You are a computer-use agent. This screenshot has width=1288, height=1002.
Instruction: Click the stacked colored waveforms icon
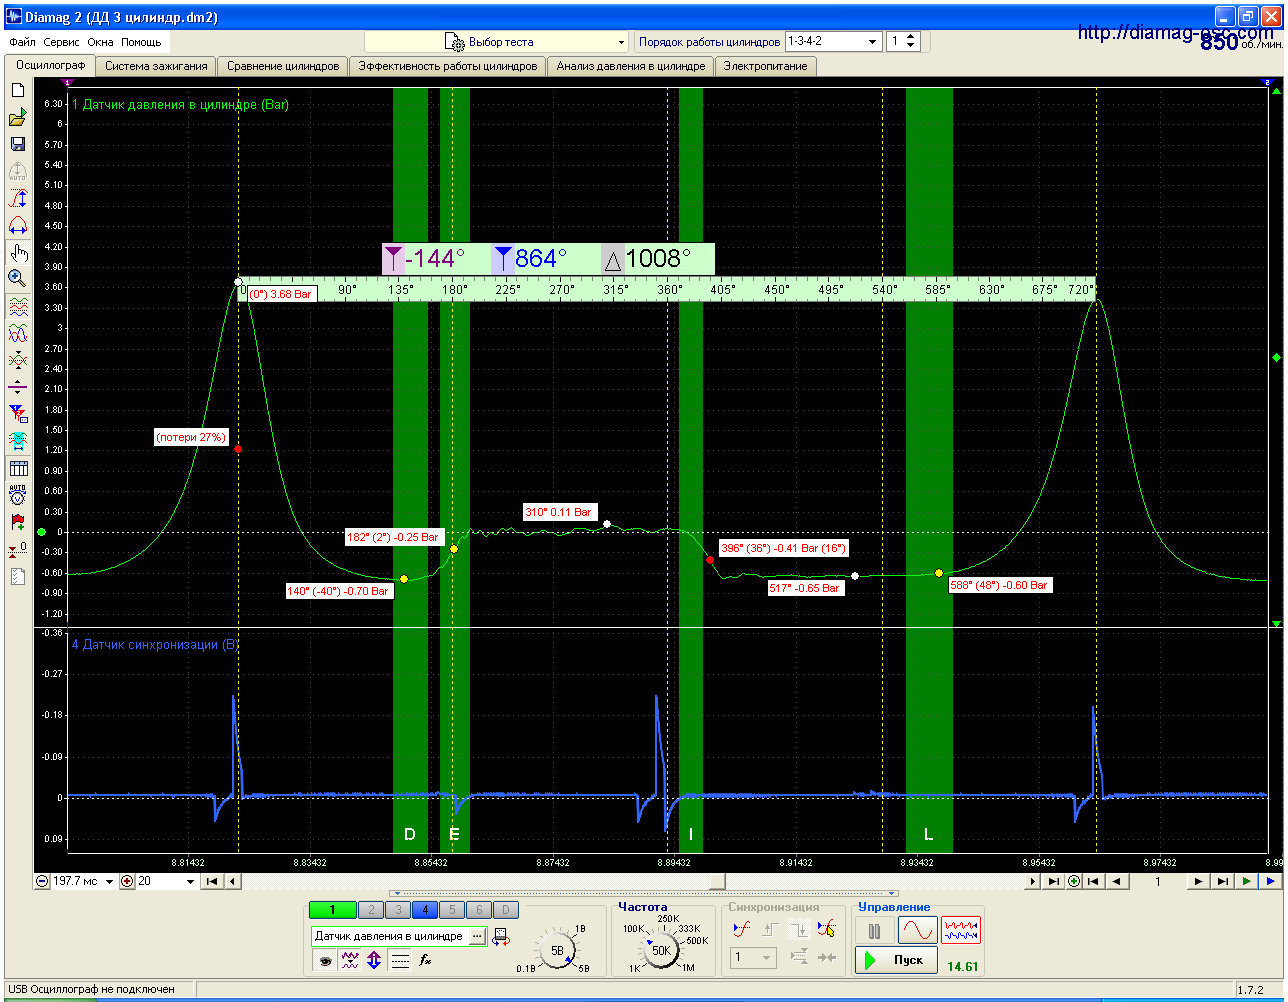(x=17, y=306)
